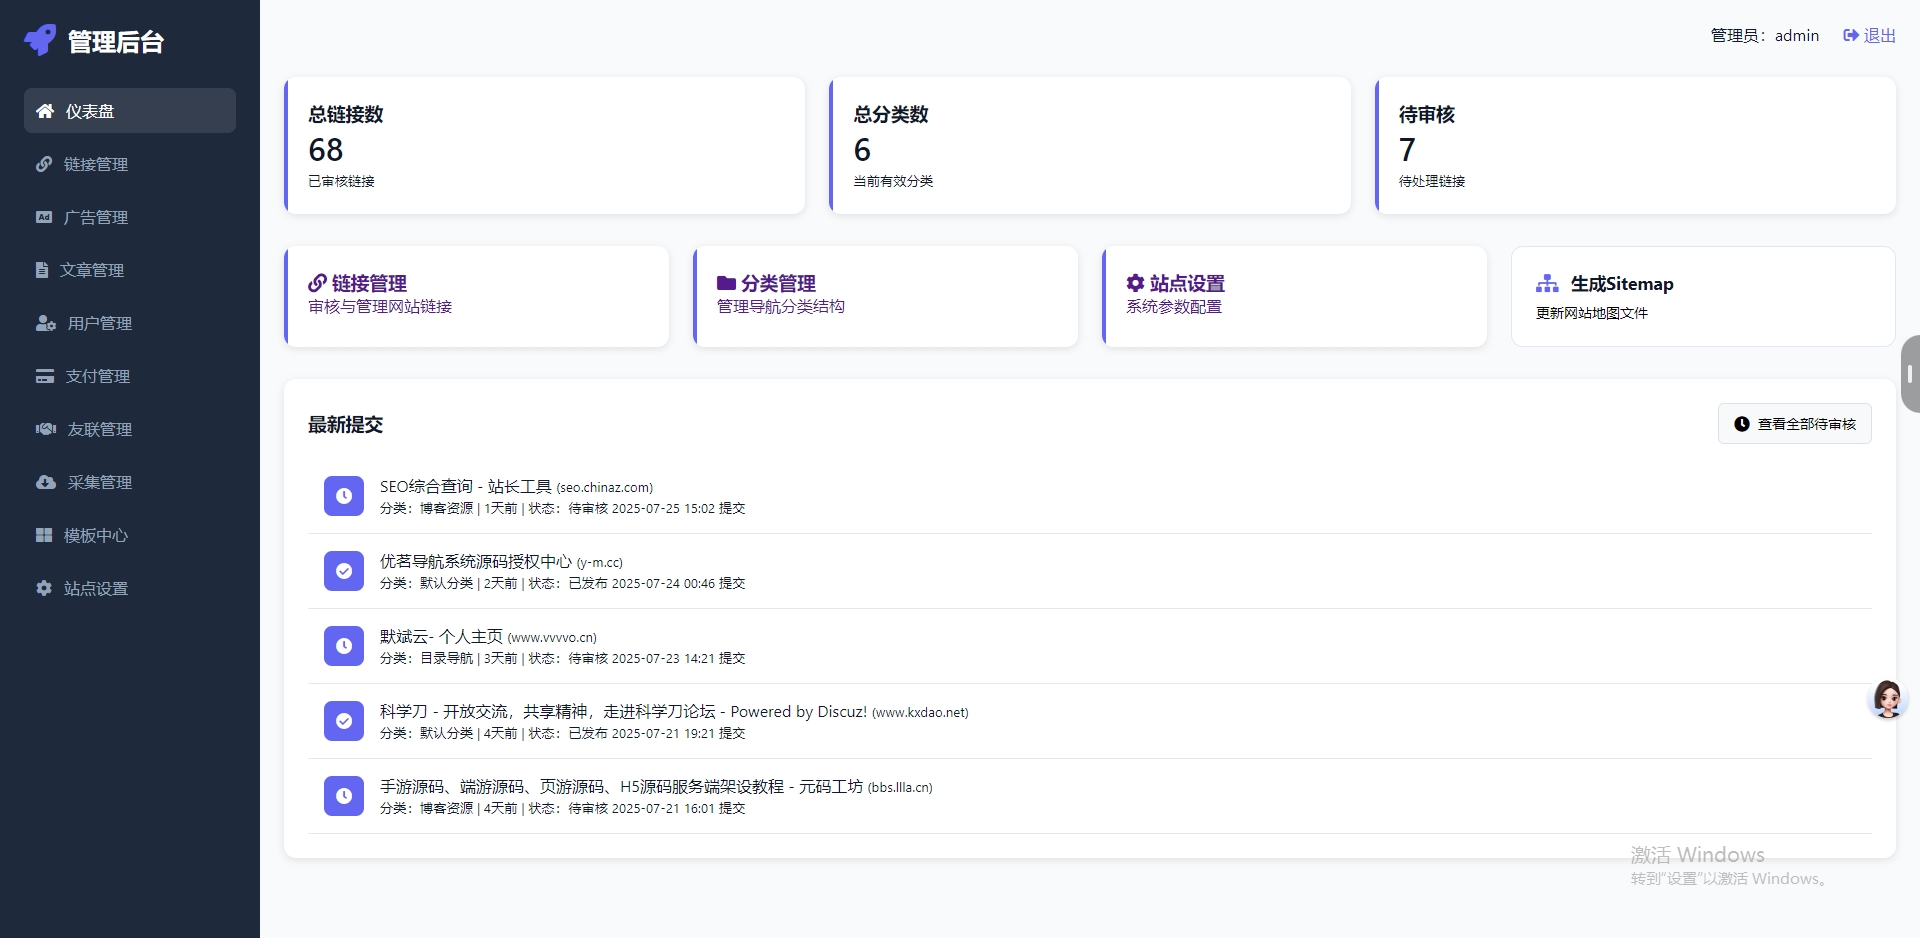Open the 待审核 count card
Image resolution: width=1920 pixels, height=938 pixels.
point(1635,145)
